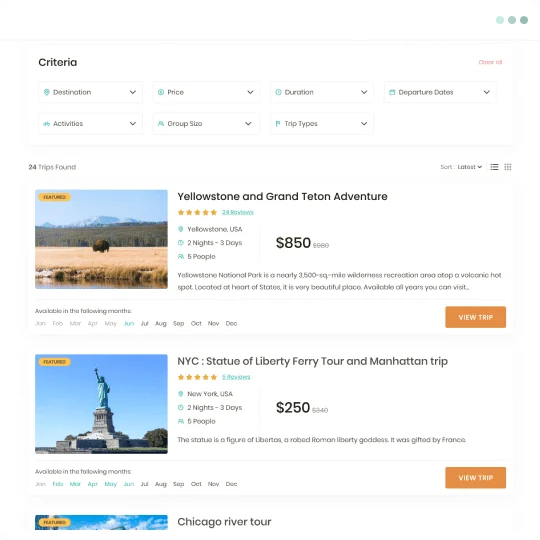Click the Group Size people icon
This screenshot has height=540, width=540.
(161, 123)
